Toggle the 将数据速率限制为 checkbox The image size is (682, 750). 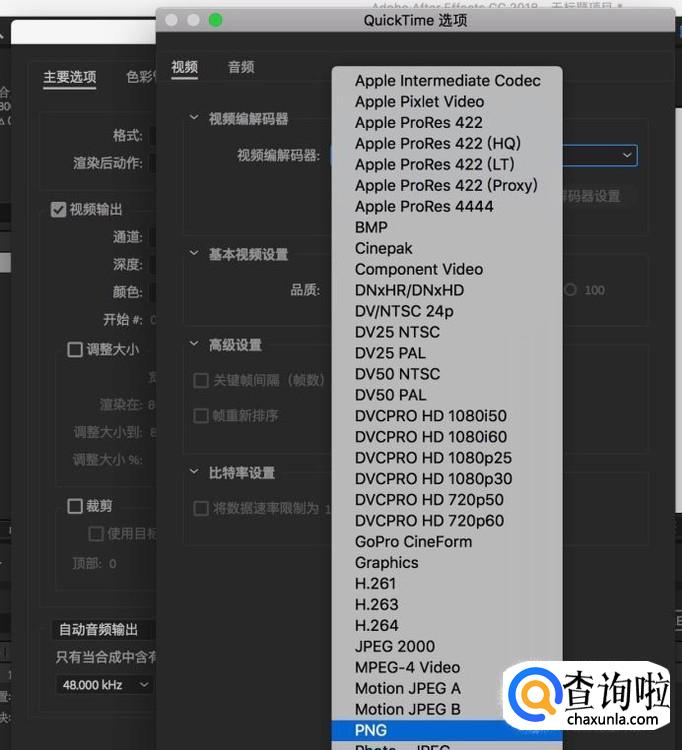pyautogui.click(x=201, y=508)
